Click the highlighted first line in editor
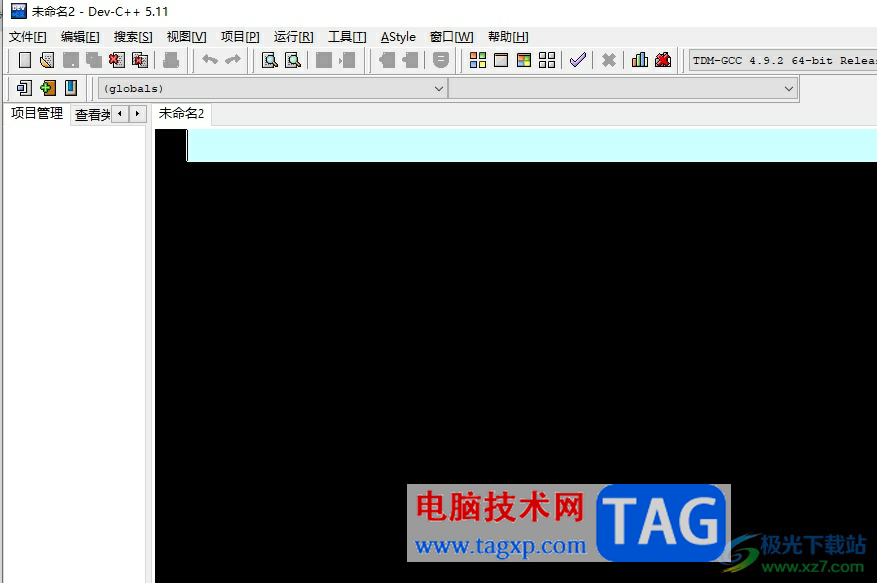 (532, 145)
